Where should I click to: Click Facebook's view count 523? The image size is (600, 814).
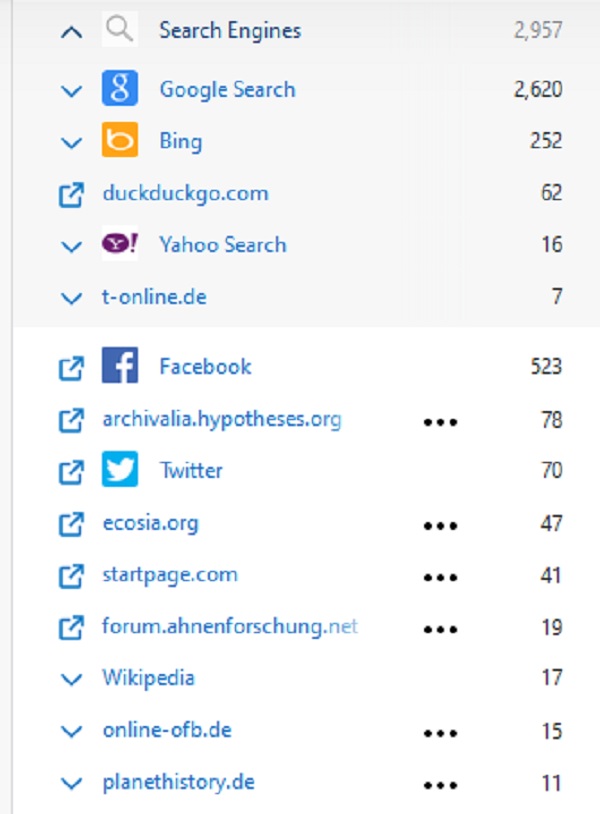click(x=546, y=367)
